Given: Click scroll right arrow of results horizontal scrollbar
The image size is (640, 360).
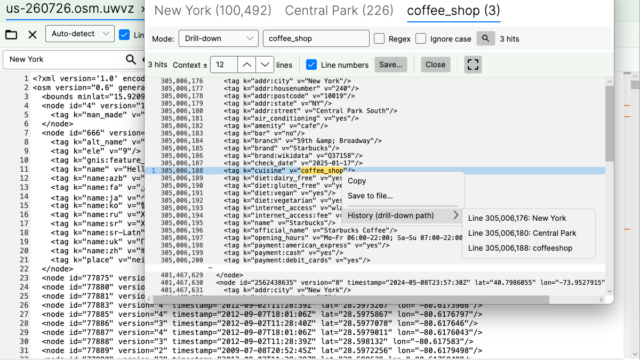Looking at the screenshot, I should click(601, 300).
